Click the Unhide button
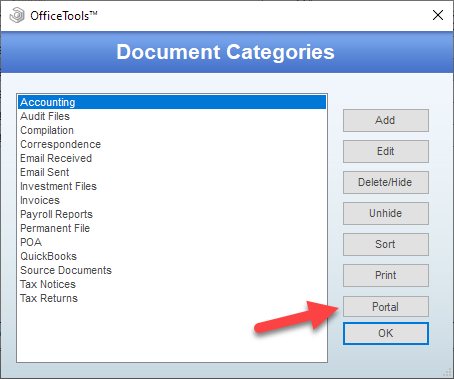This screenshot has height=379, width=454. pos(386,213)
